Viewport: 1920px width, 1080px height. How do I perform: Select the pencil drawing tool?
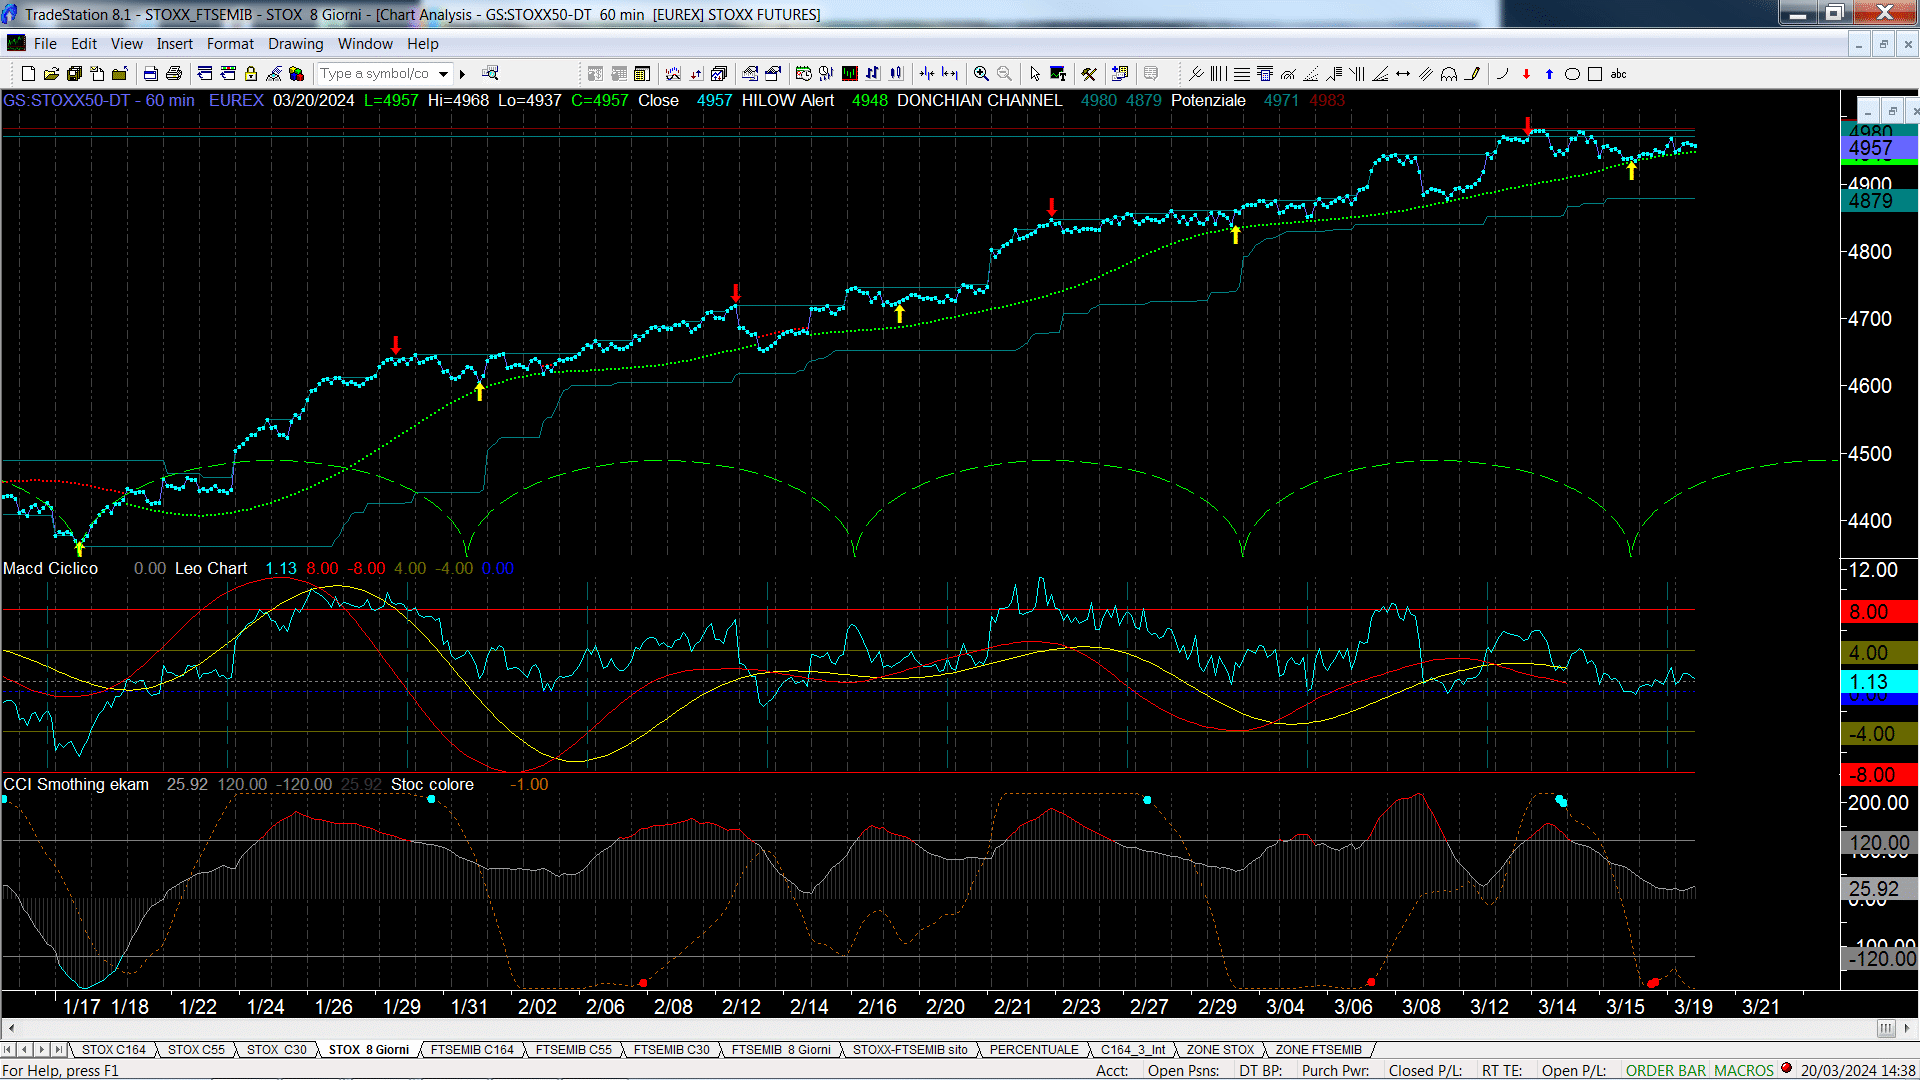[1472, 74]
